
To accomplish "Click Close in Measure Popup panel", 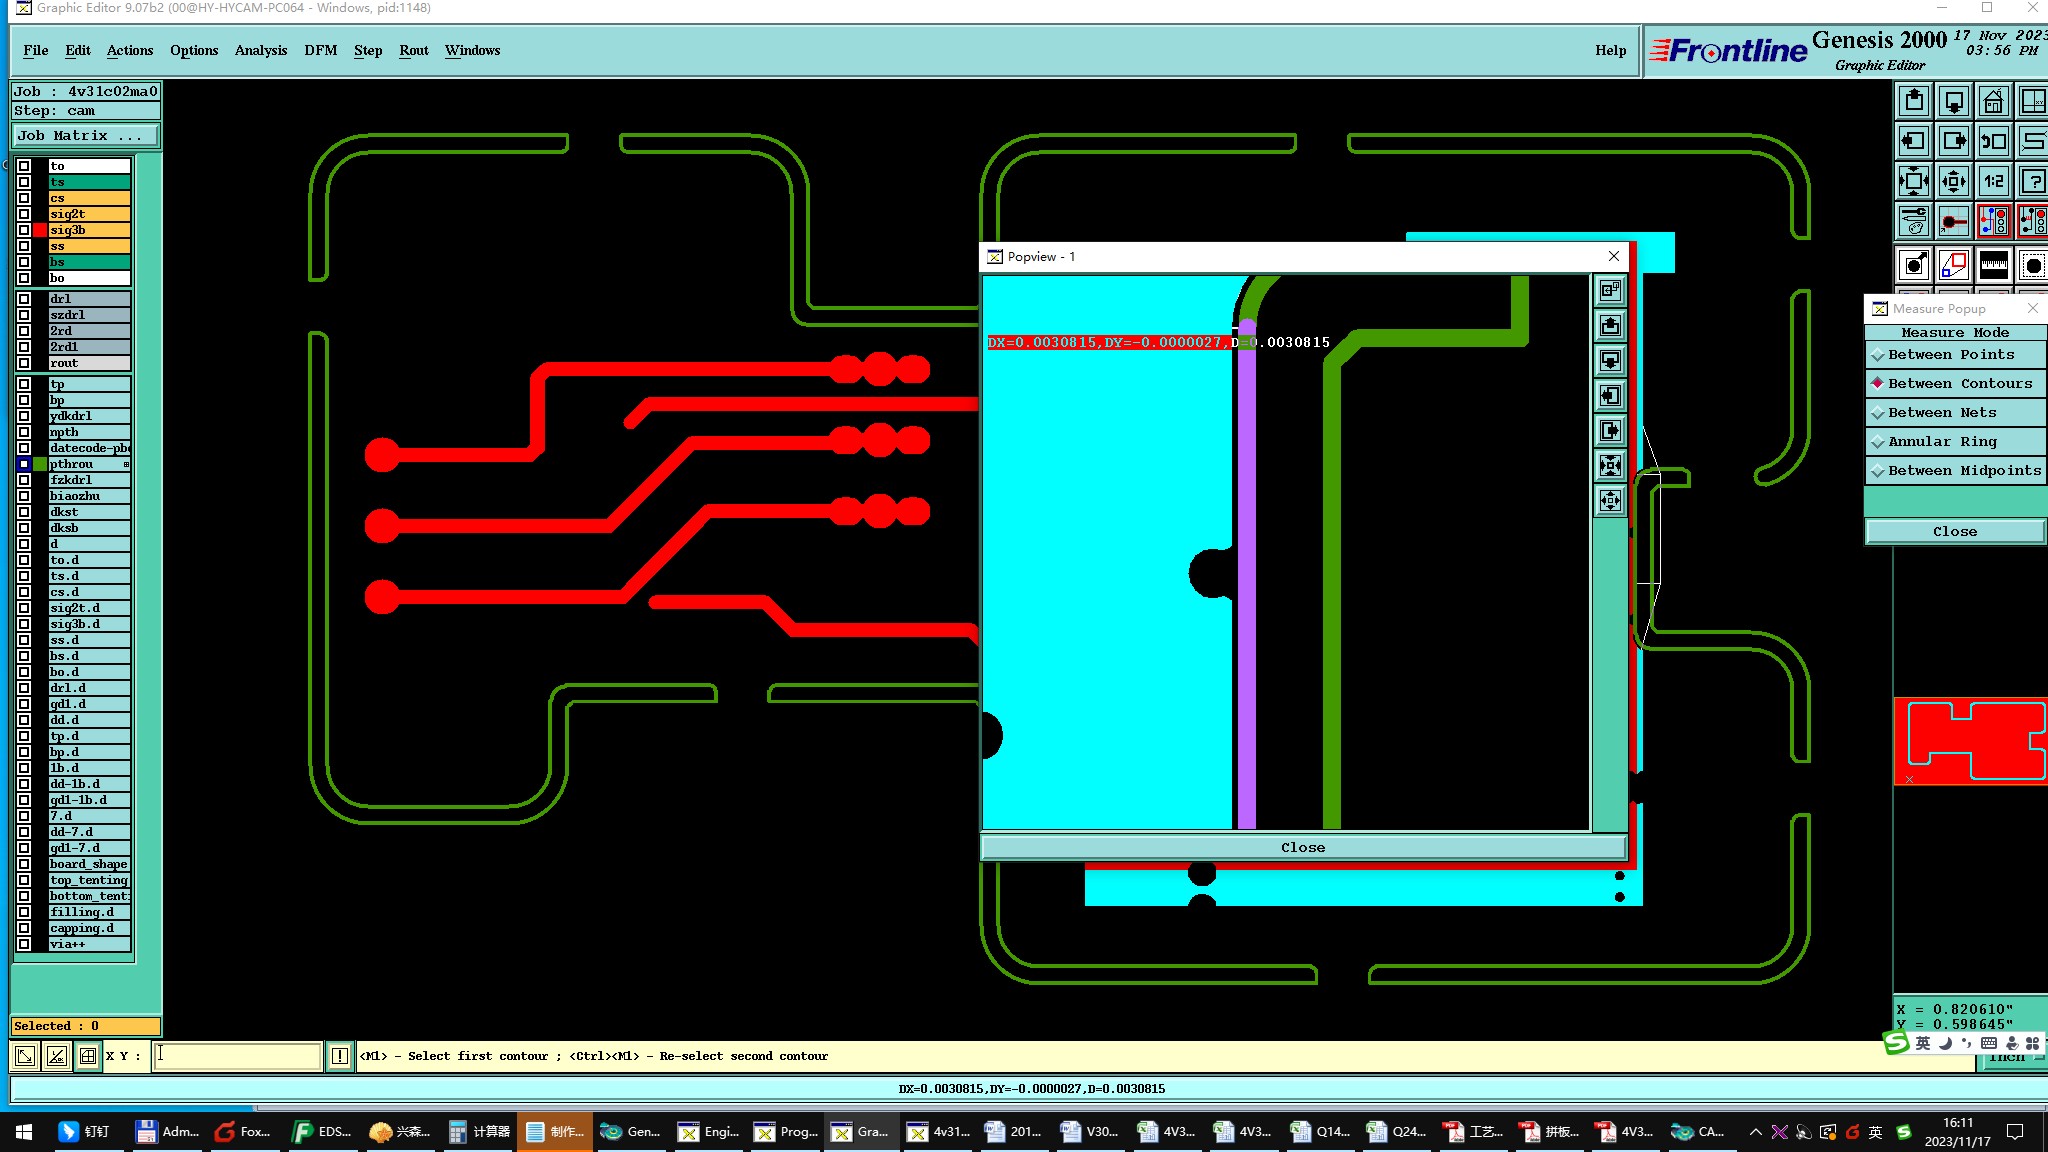I will [1954, 532].
